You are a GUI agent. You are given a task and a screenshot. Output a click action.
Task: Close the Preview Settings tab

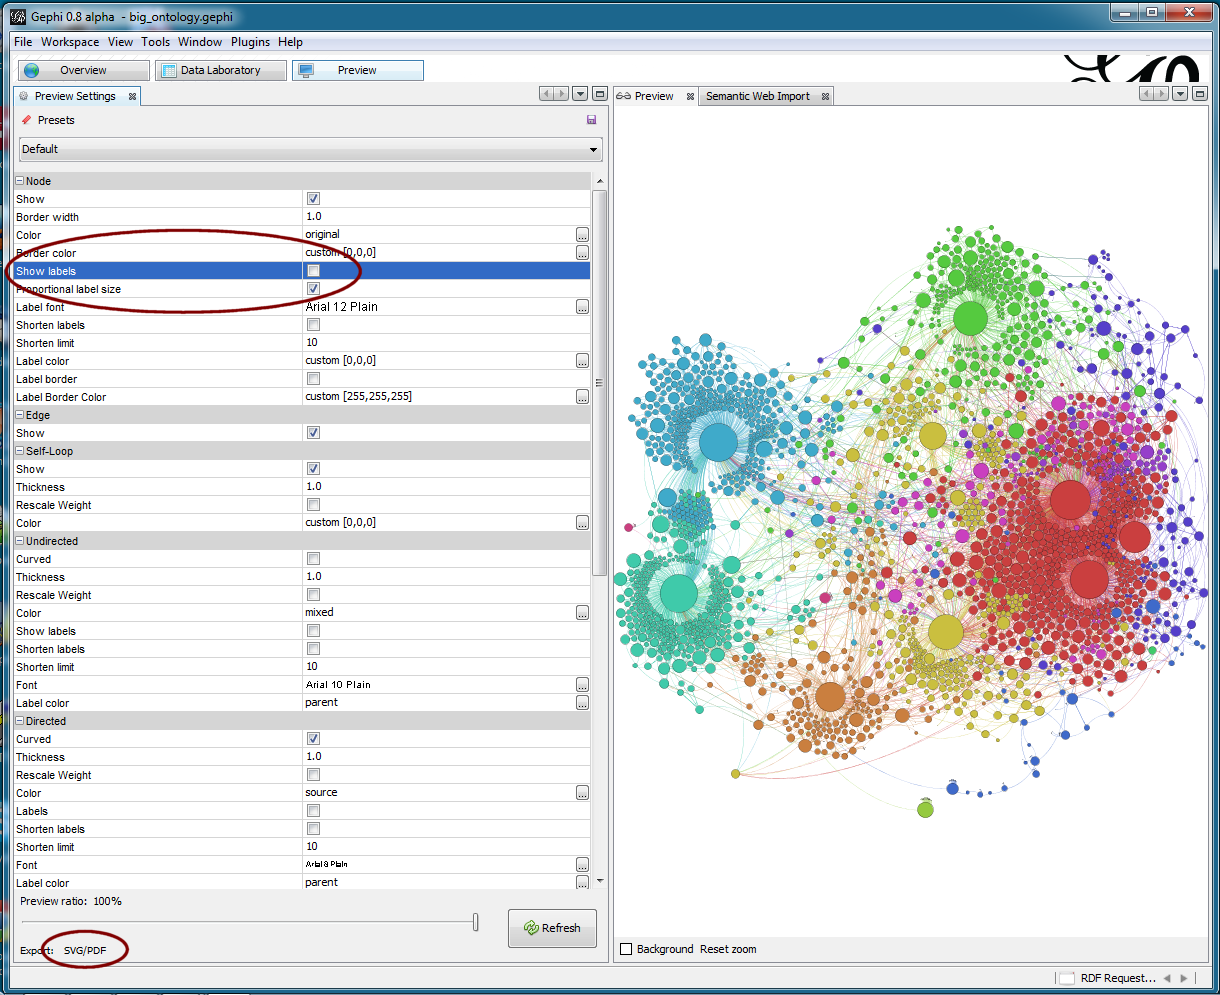[x=131, y=97]
